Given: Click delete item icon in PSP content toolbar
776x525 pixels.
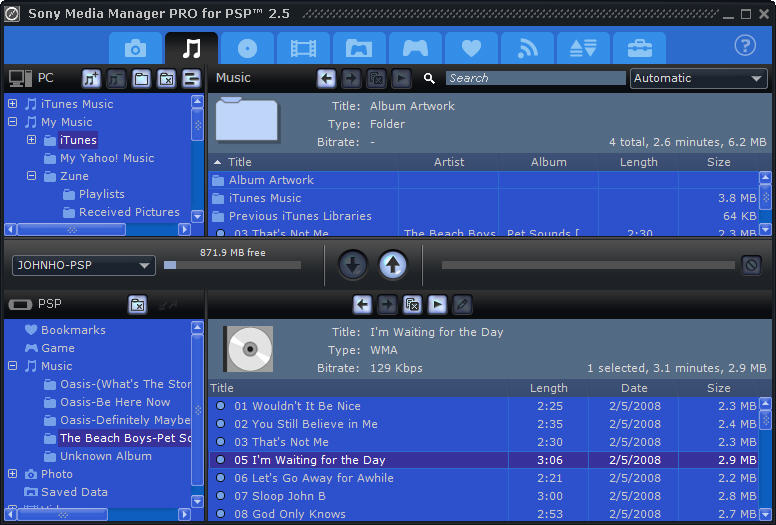Looking at the screenshot, I should coord(412,304).
